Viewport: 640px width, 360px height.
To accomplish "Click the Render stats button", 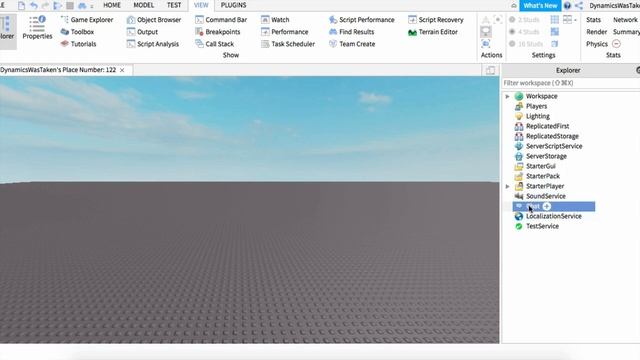I will click(x=597, y=32).
